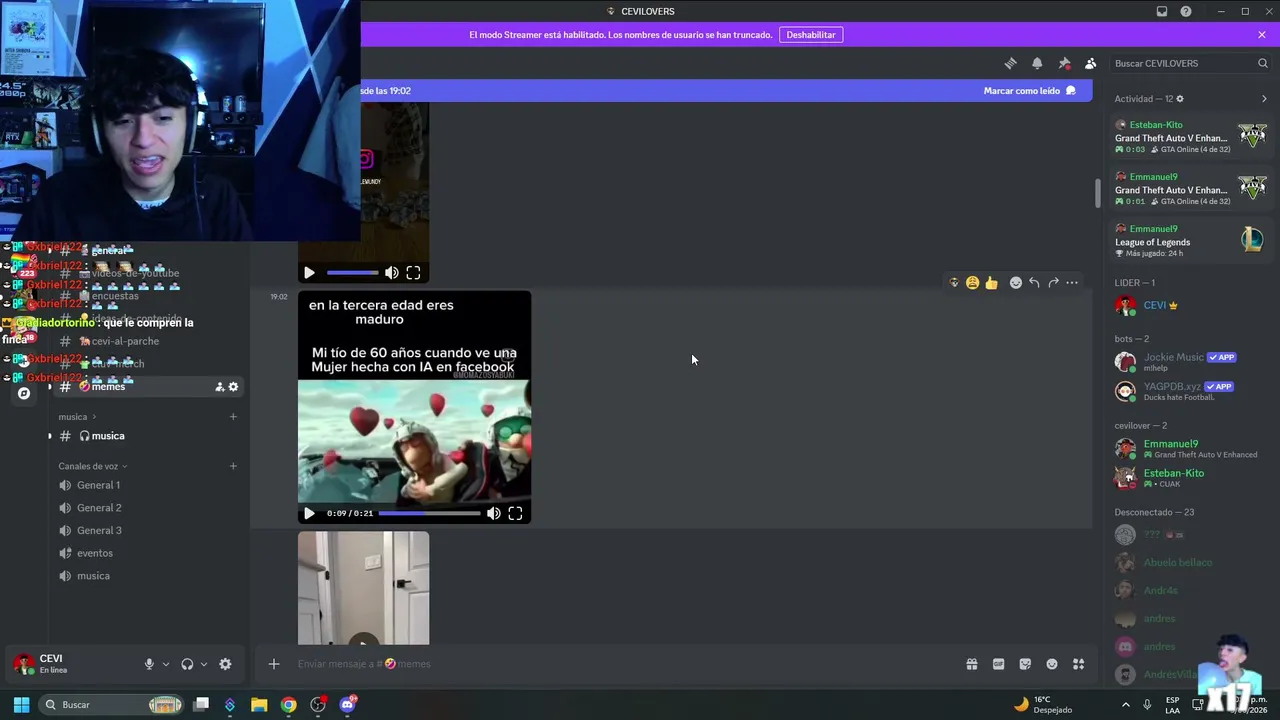Viewport: 1280px width, 720px height.
Task: Attach a file with plus button
Action: click(x=273, y=664)
